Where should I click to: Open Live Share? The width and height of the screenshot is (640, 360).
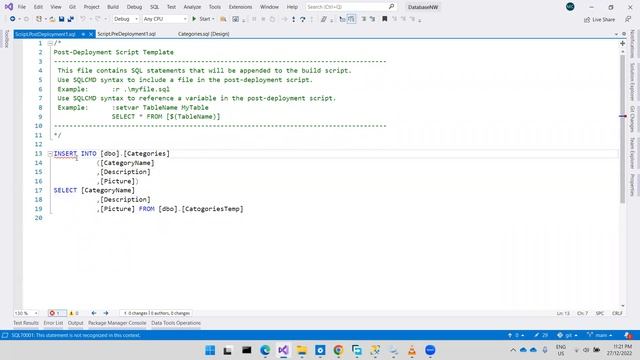pyautogui.click(x=599, y=19)
